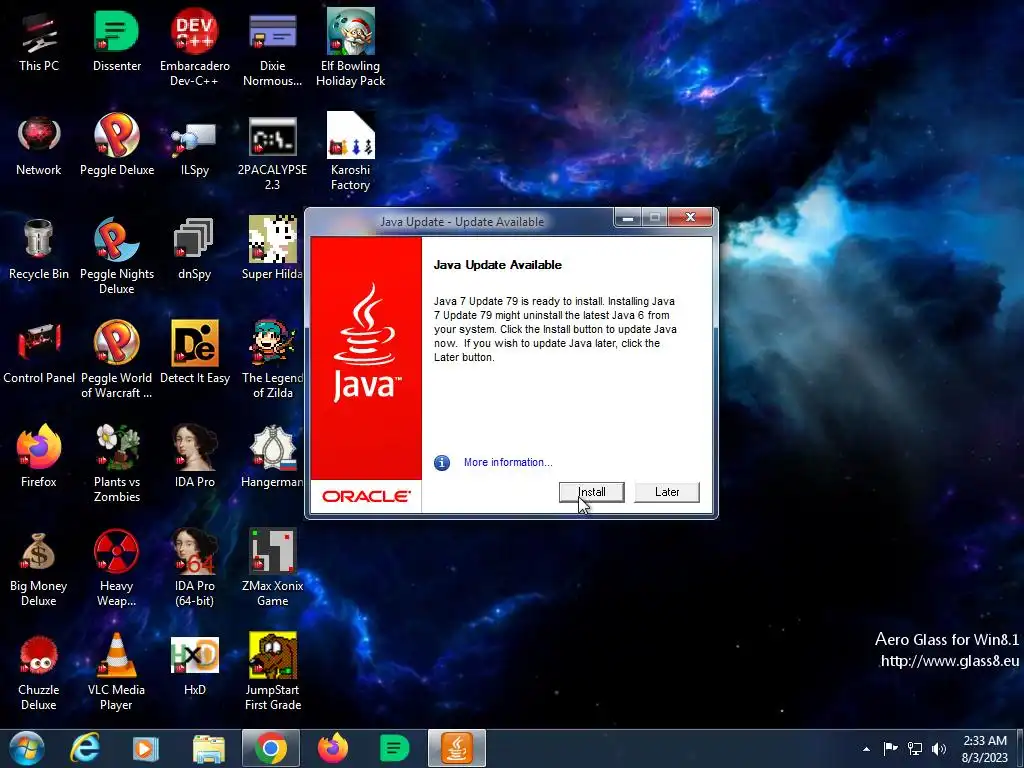The width and height of the screenshot is (1024, 768).
Task: Select the Peggle Deluxe desktop icon
Action: tap(117, 145)
